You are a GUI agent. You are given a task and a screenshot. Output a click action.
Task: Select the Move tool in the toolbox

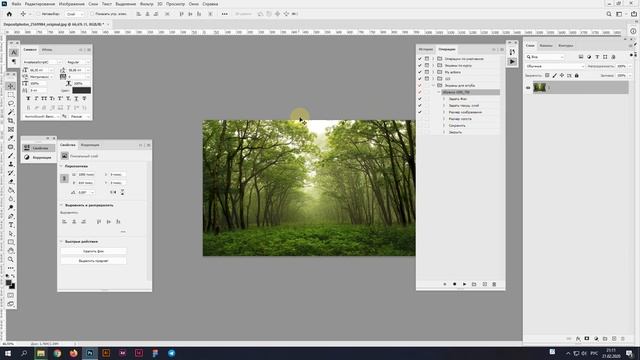click(11, 86)
